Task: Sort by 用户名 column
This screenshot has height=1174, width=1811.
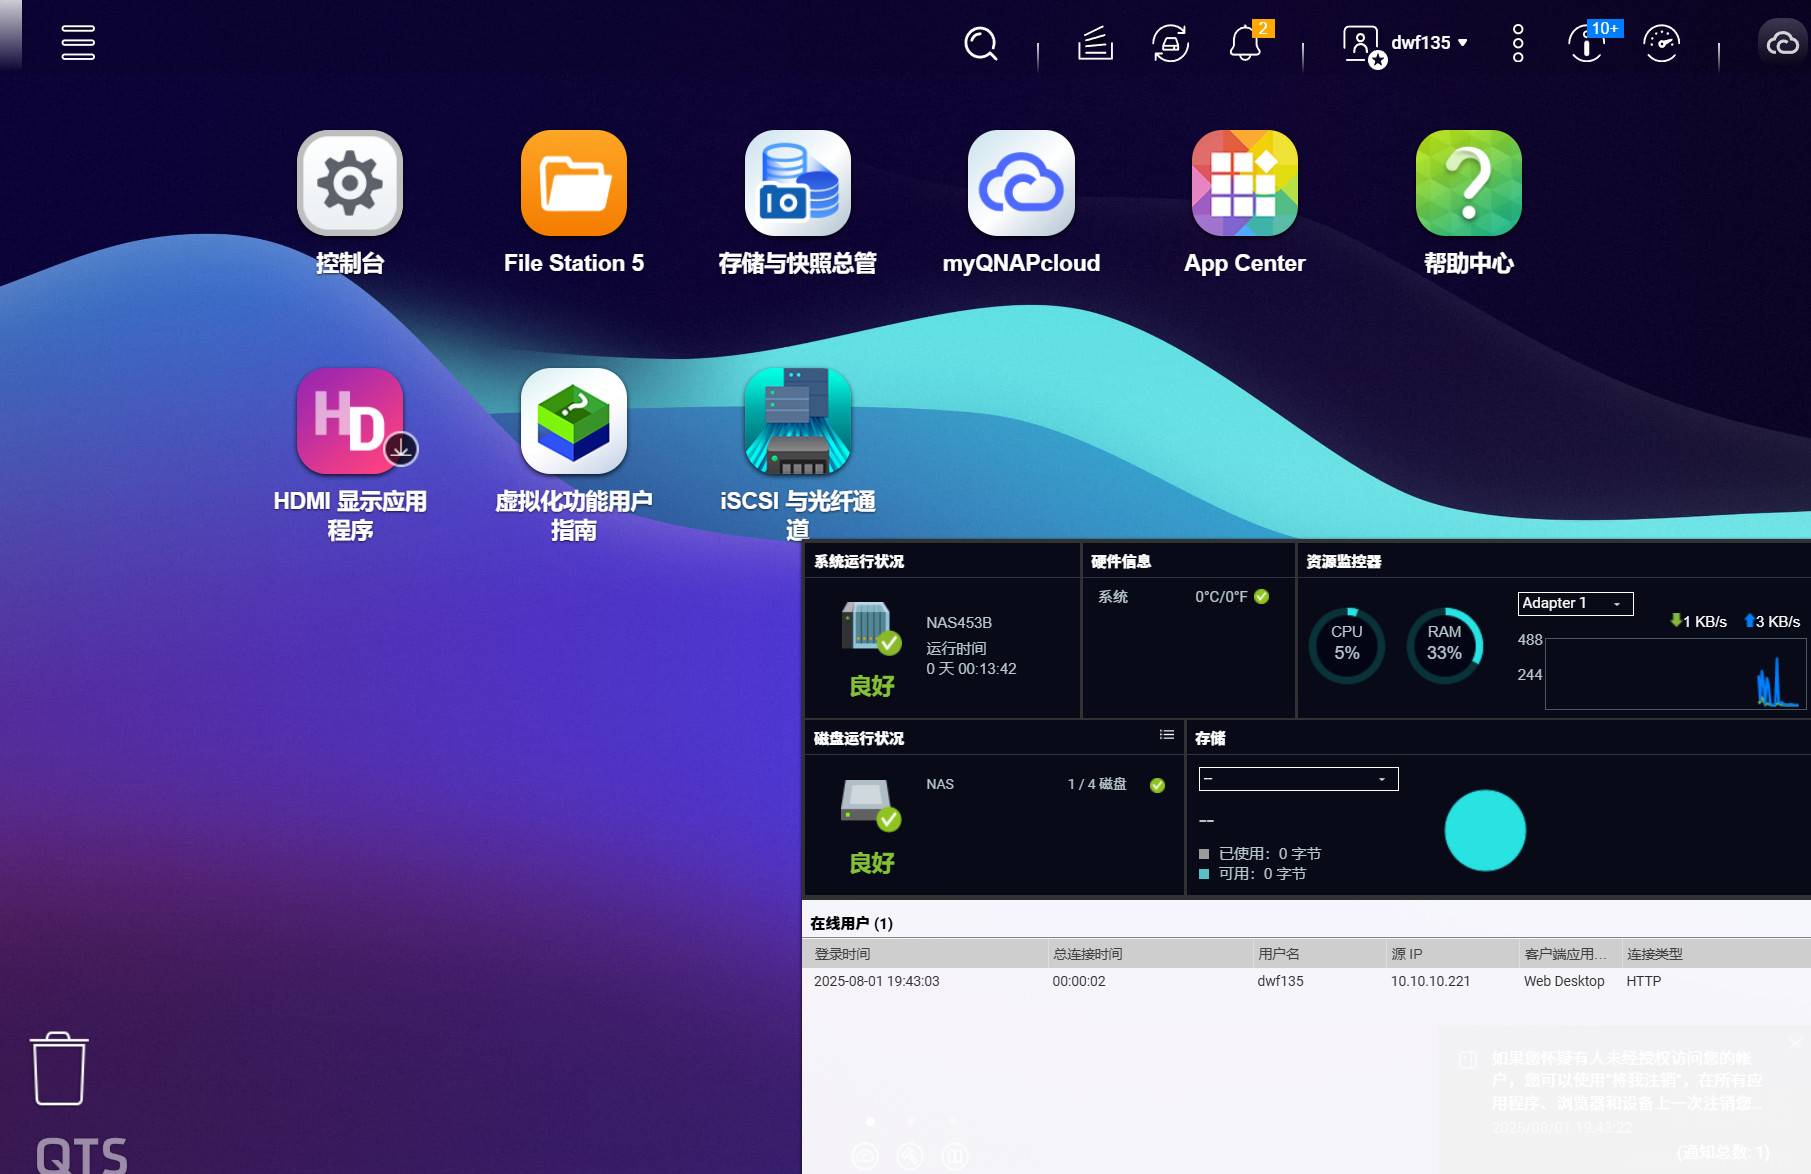Action: [x=1318, y=954]
